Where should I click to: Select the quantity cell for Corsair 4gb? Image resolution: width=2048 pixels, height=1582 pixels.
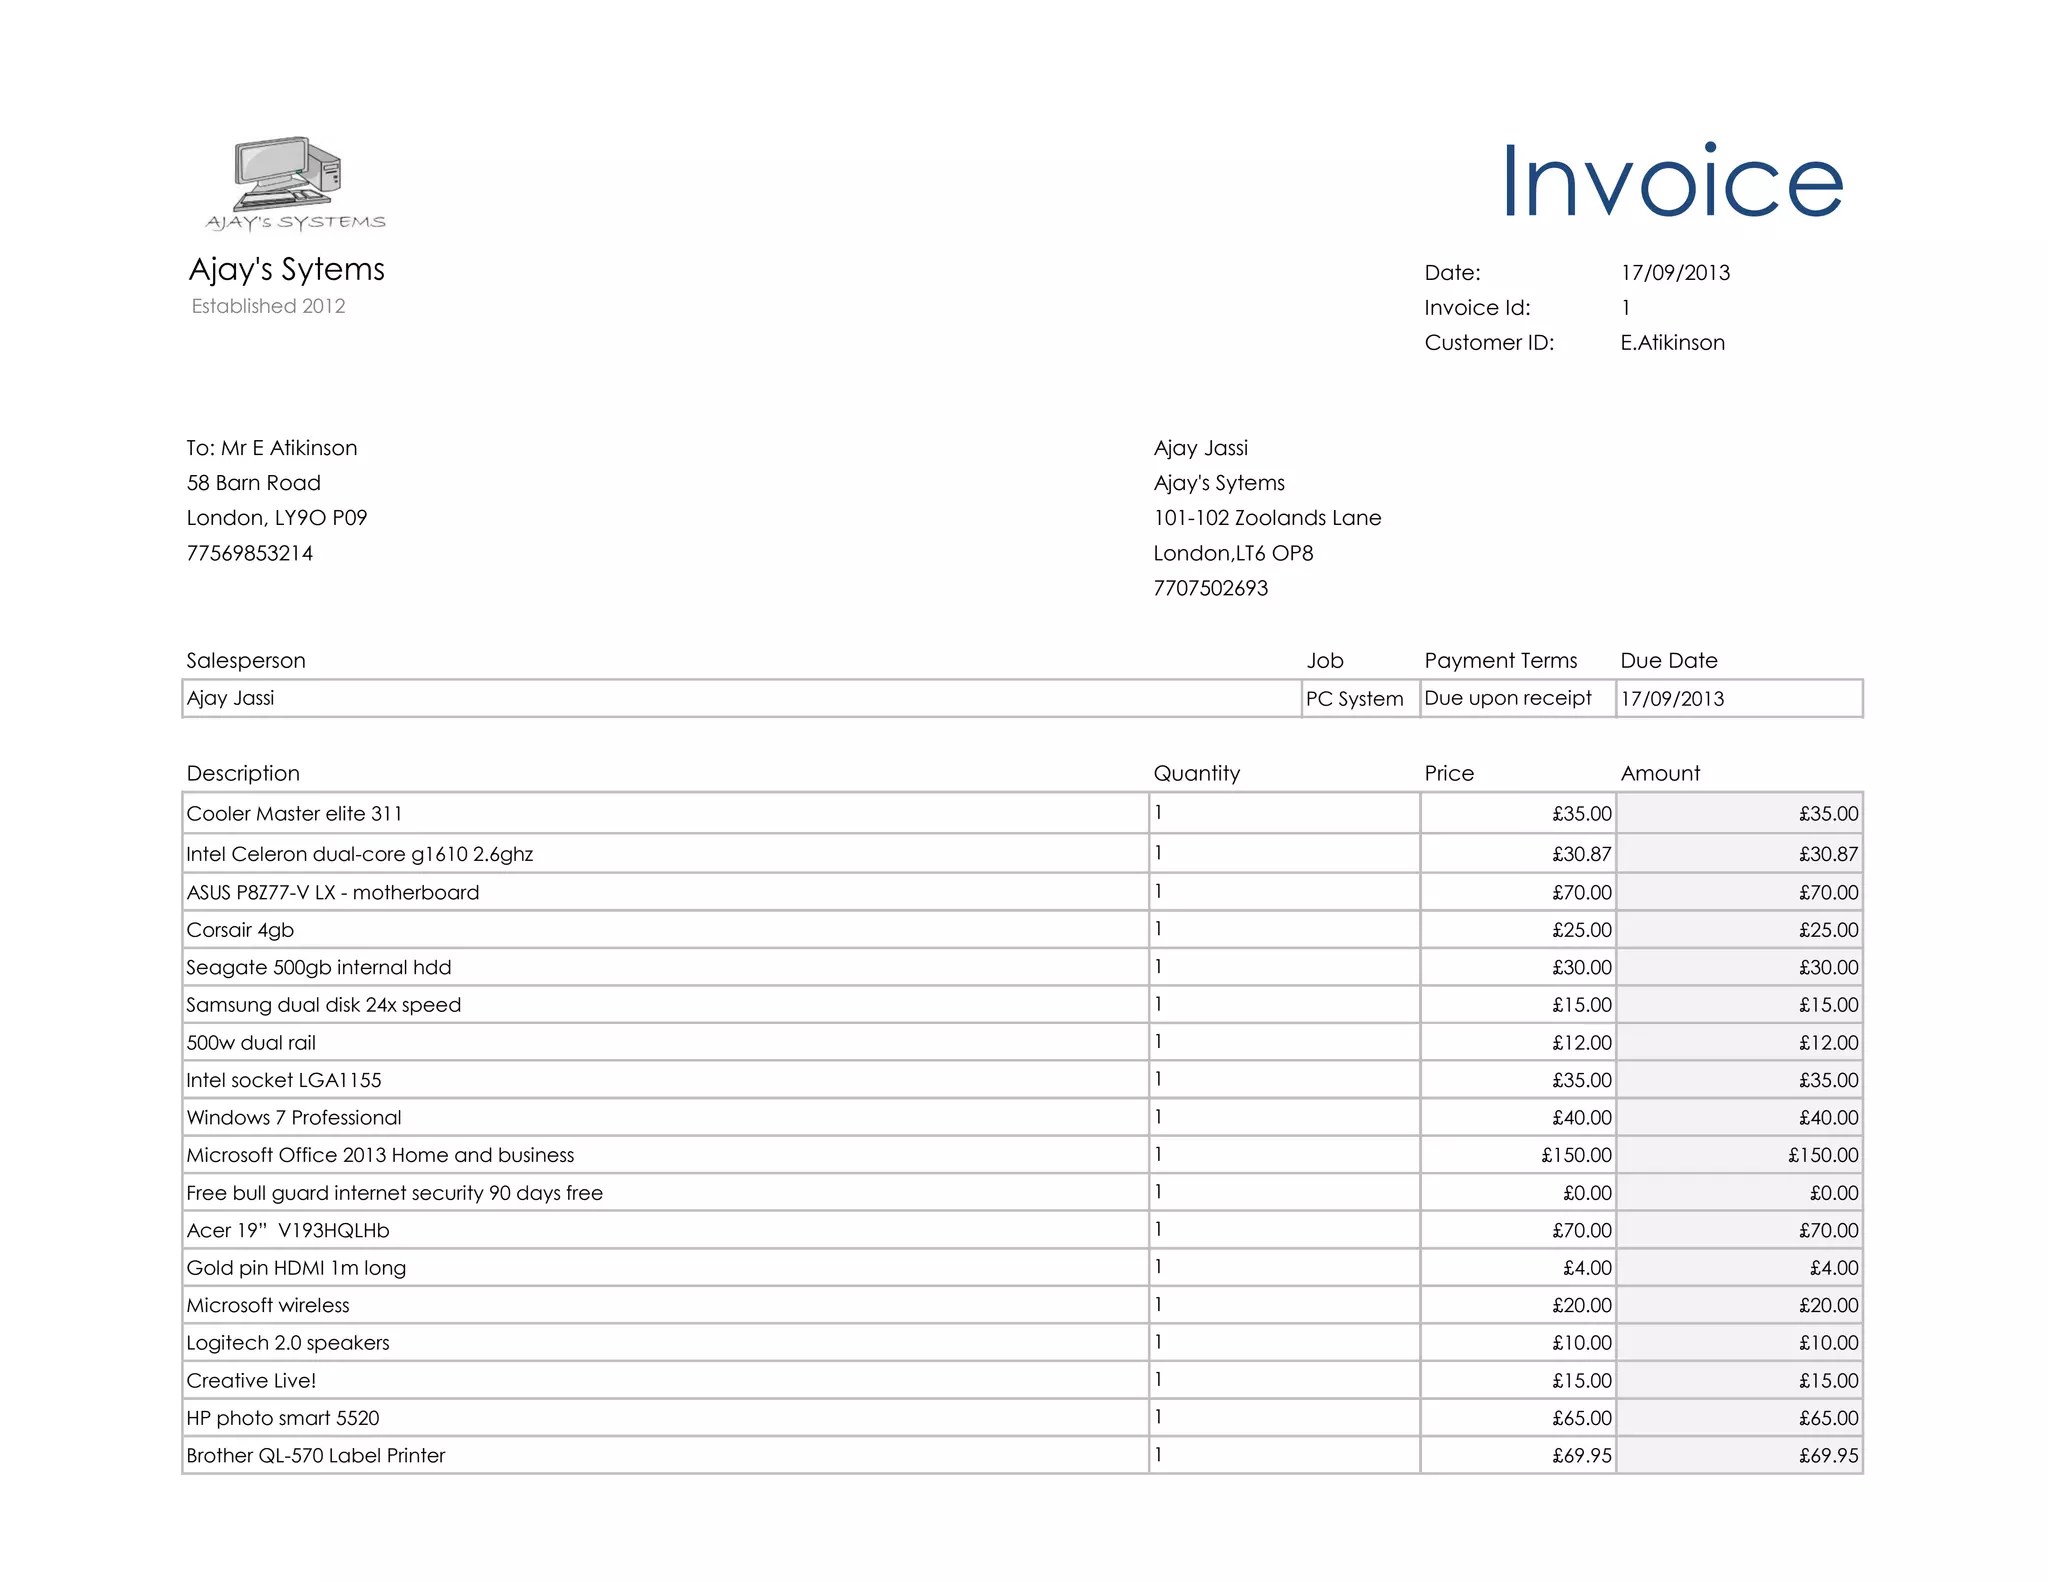(1158, 930)
